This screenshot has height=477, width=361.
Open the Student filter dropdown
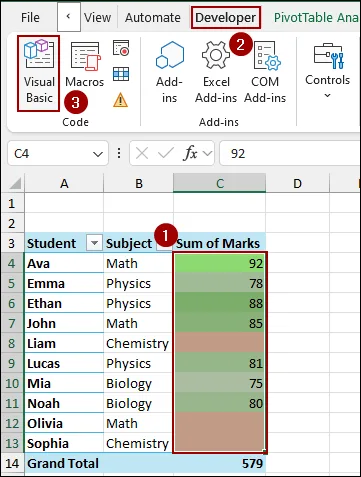coord(94,243)
